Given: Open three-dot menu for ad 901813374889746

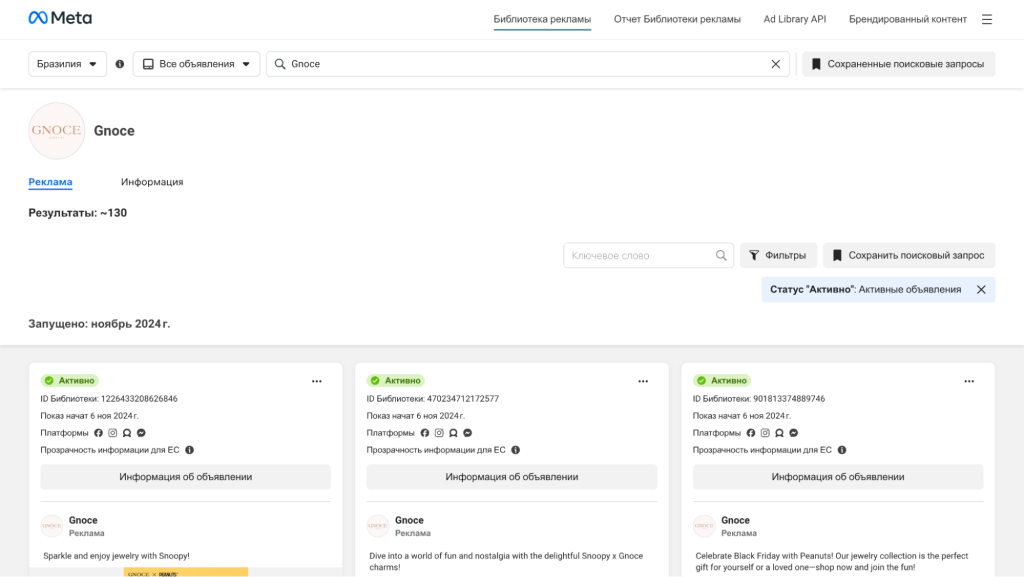Looking at the screenshot, I should pos(969,381).
